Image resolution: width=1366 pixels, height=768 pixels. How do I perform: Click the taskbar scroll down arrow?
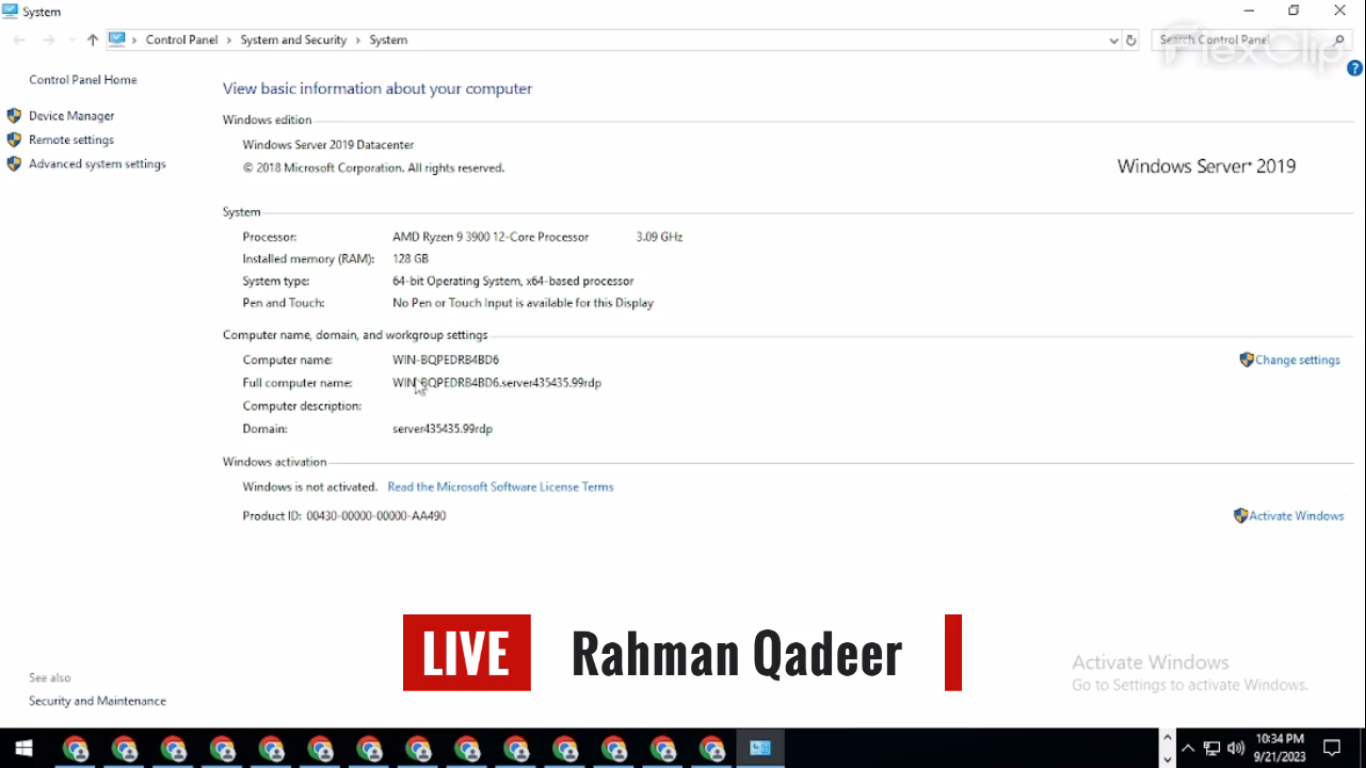(1167, 759)
